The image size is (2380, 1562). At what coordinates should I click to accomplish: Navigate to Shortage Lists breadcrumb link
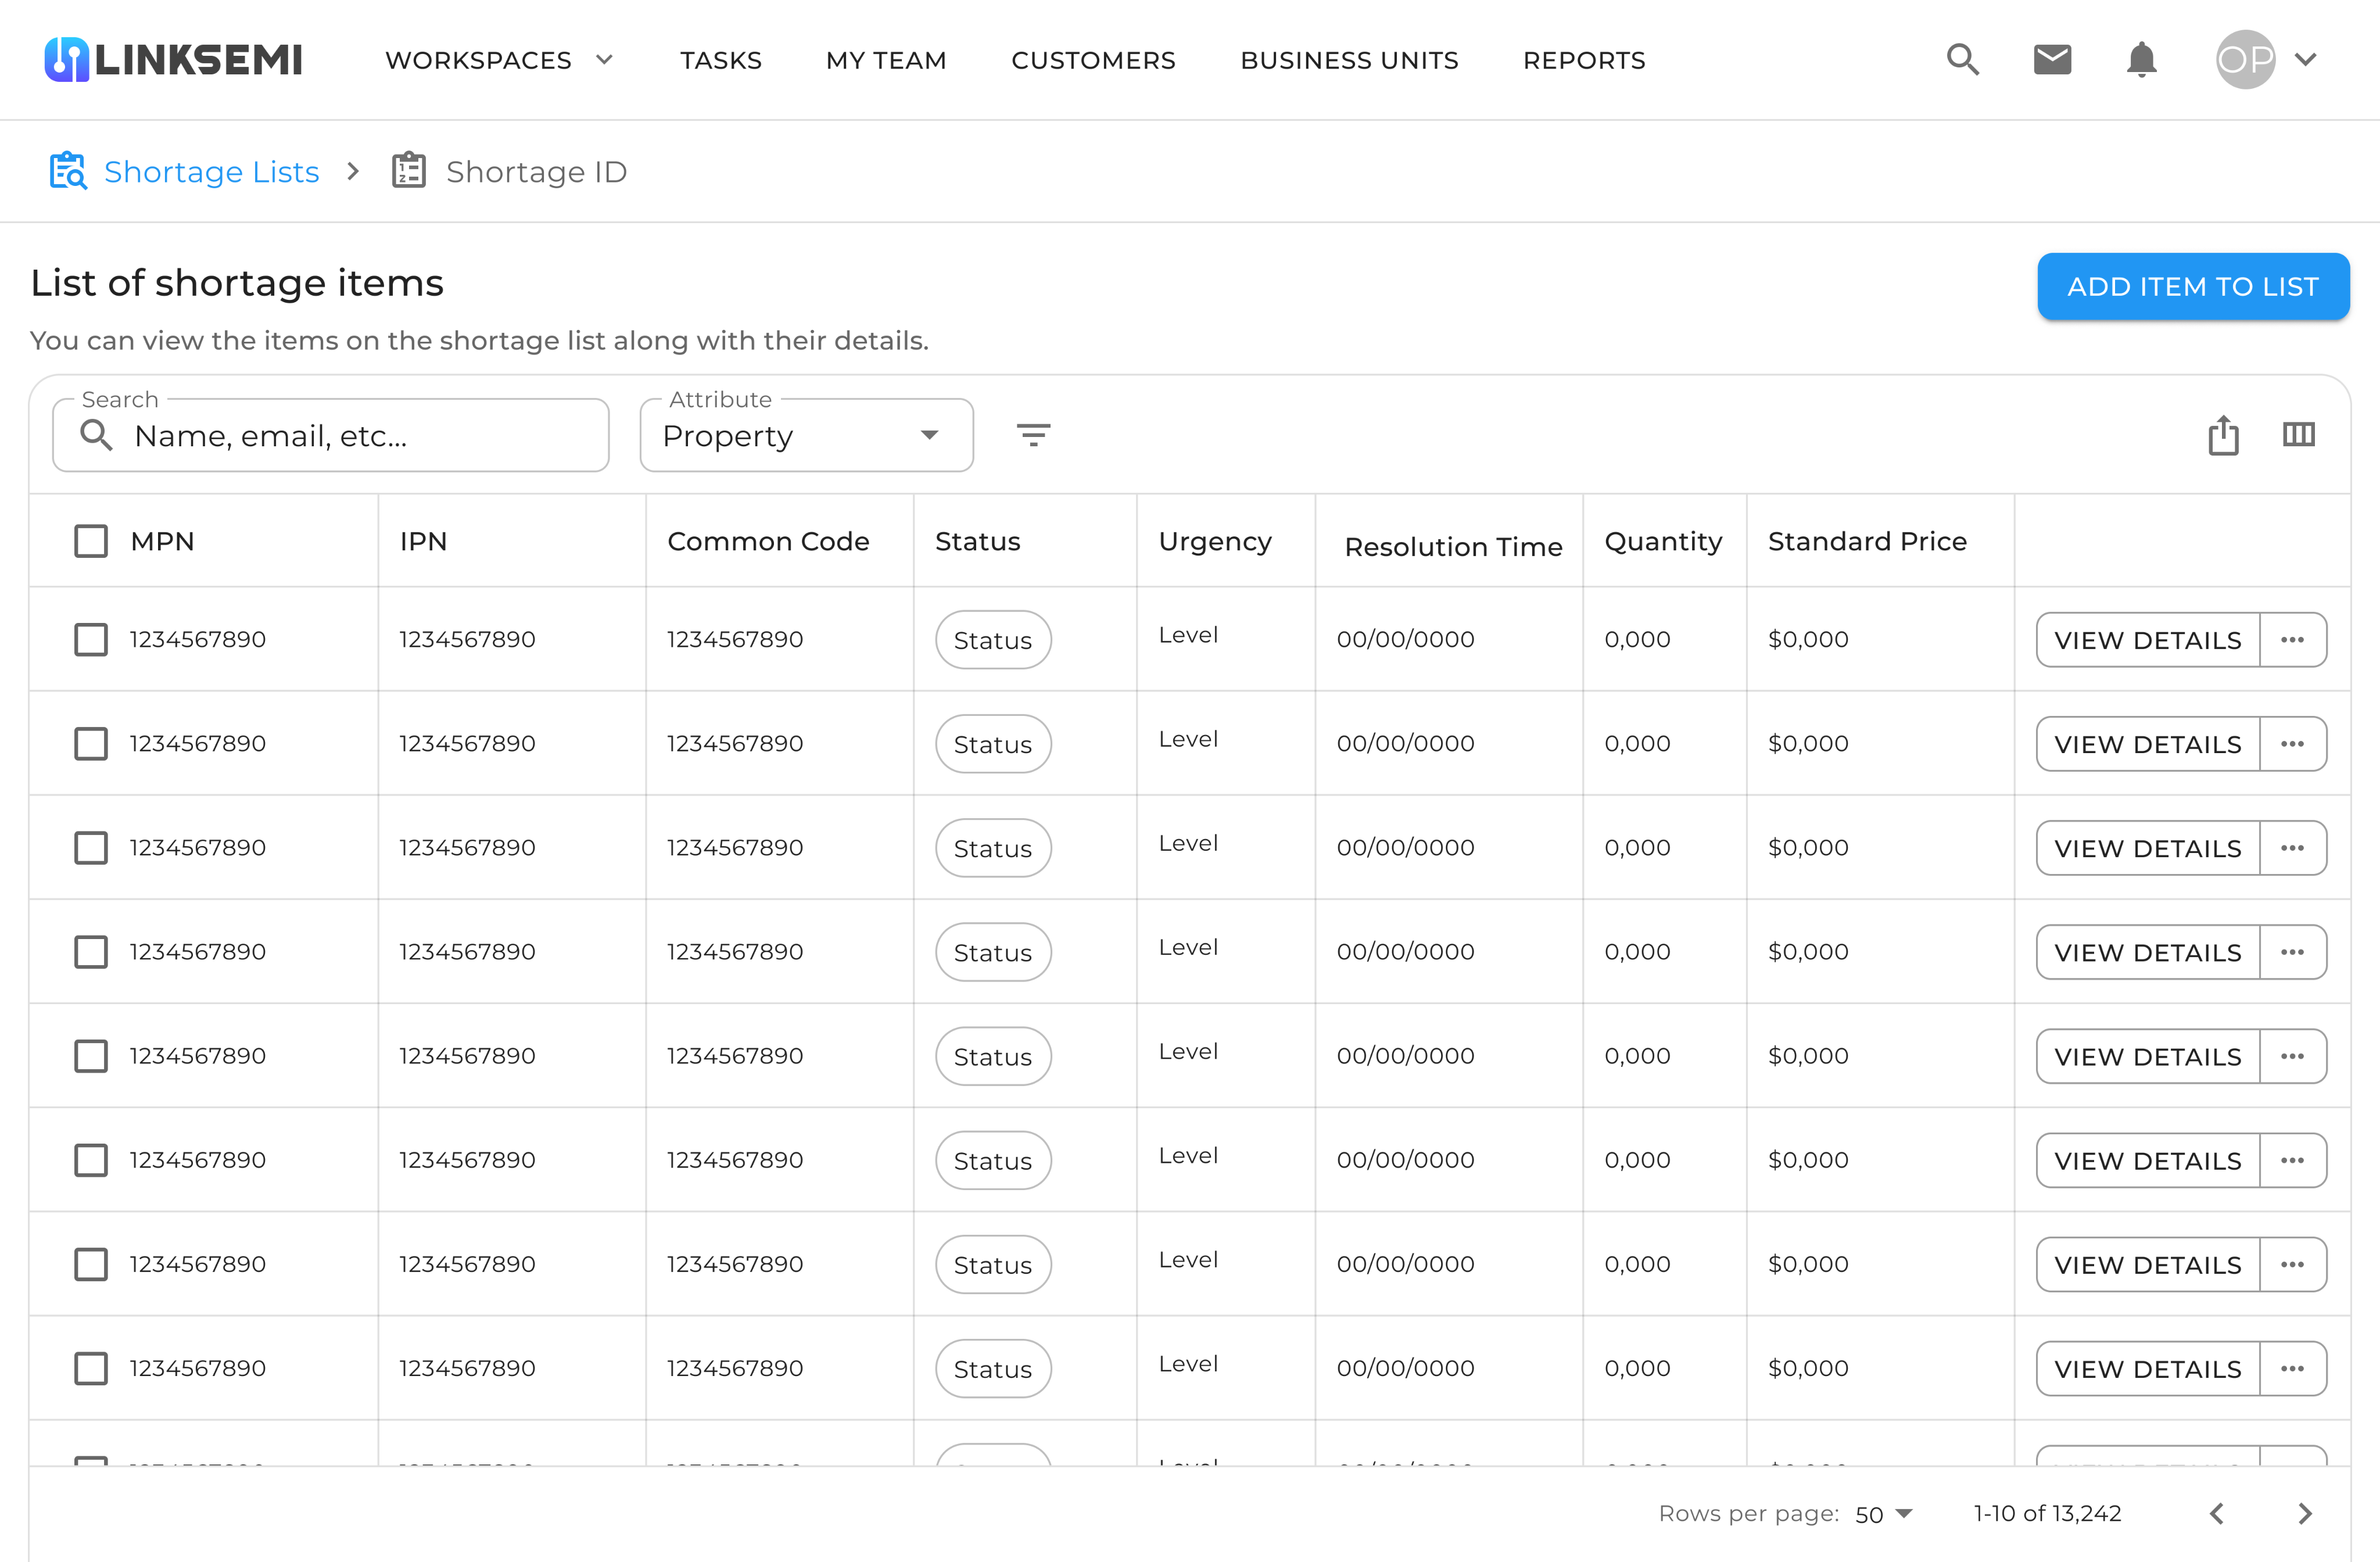(211, 172)
